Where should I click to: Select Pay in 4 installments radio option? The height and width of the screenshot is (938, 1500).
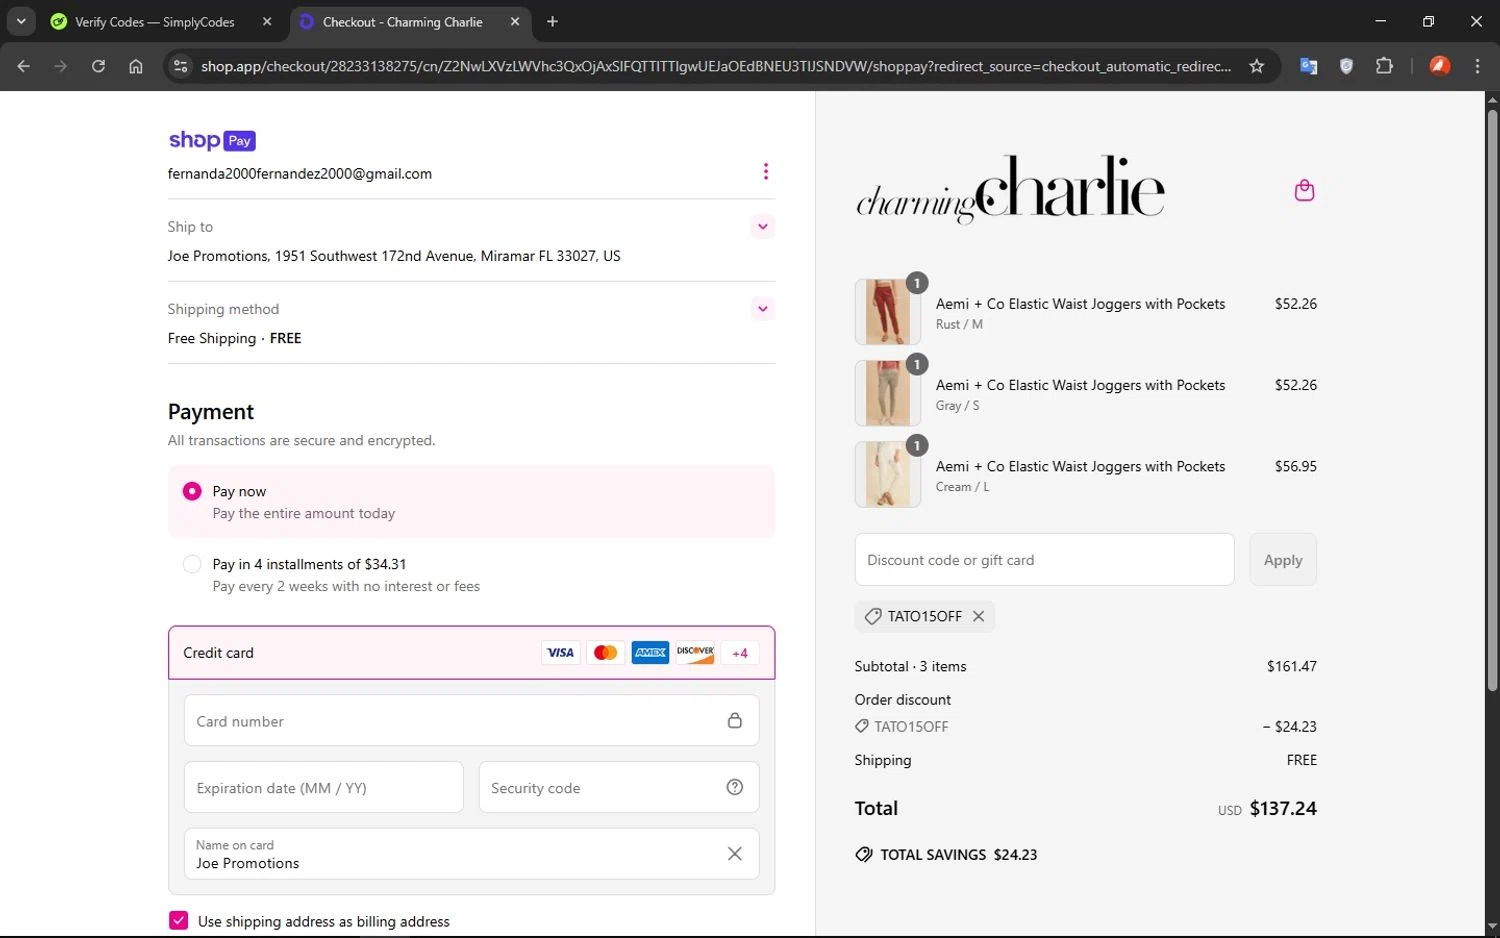pos(192,564)
